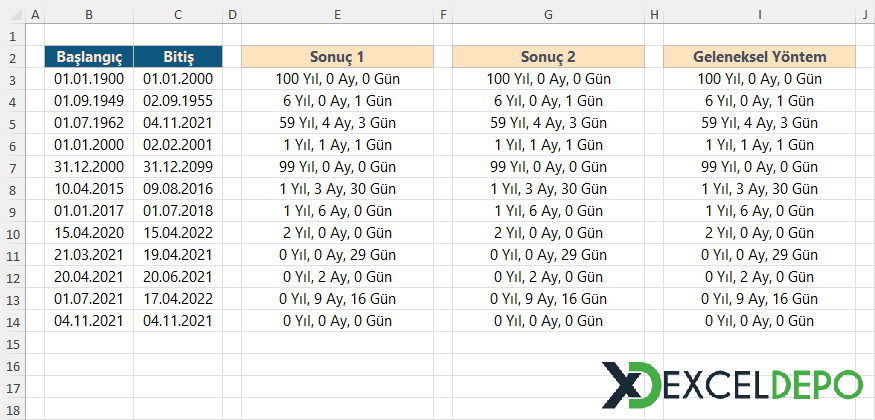875x420 pixels.
Task: Click the Başlangıç header cell
Action: tap(89, 56)
